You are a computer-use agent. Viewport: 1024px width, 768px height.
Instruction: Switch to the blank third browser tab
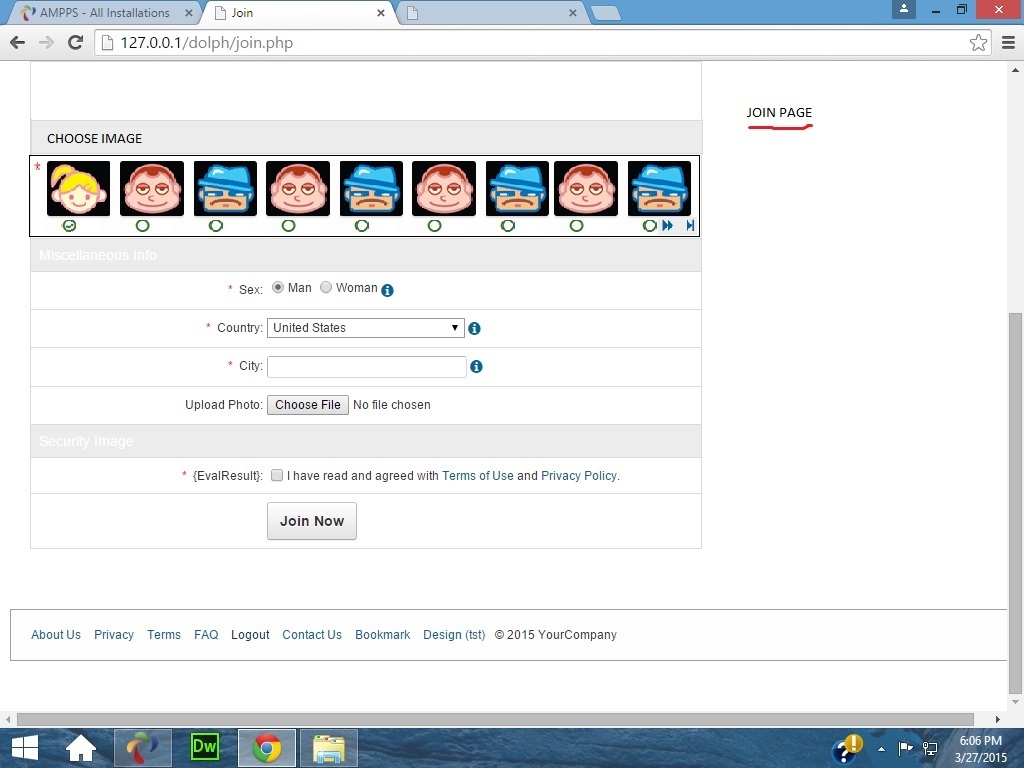(490, 12)
